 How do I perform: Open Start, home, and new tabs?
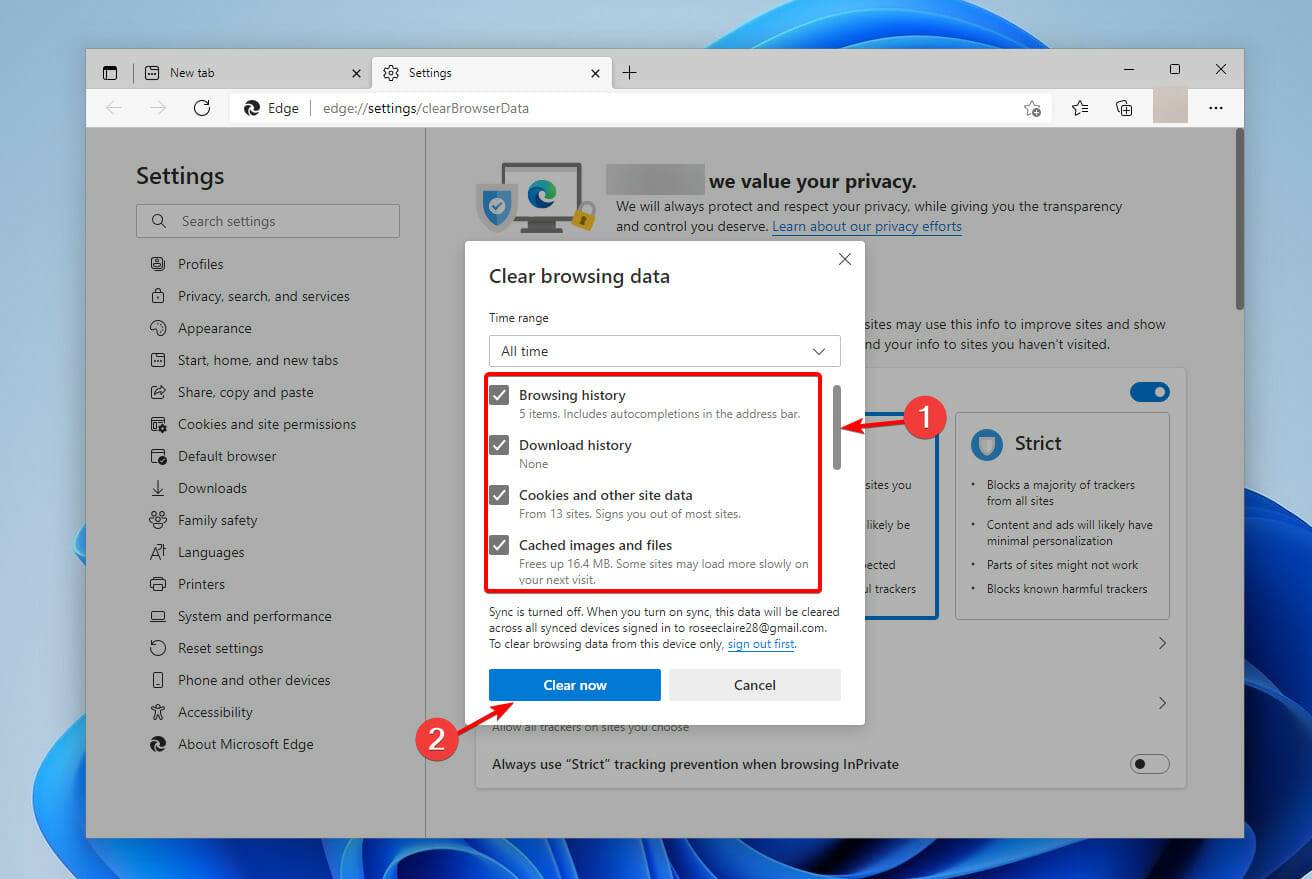(x=258, y=360)
